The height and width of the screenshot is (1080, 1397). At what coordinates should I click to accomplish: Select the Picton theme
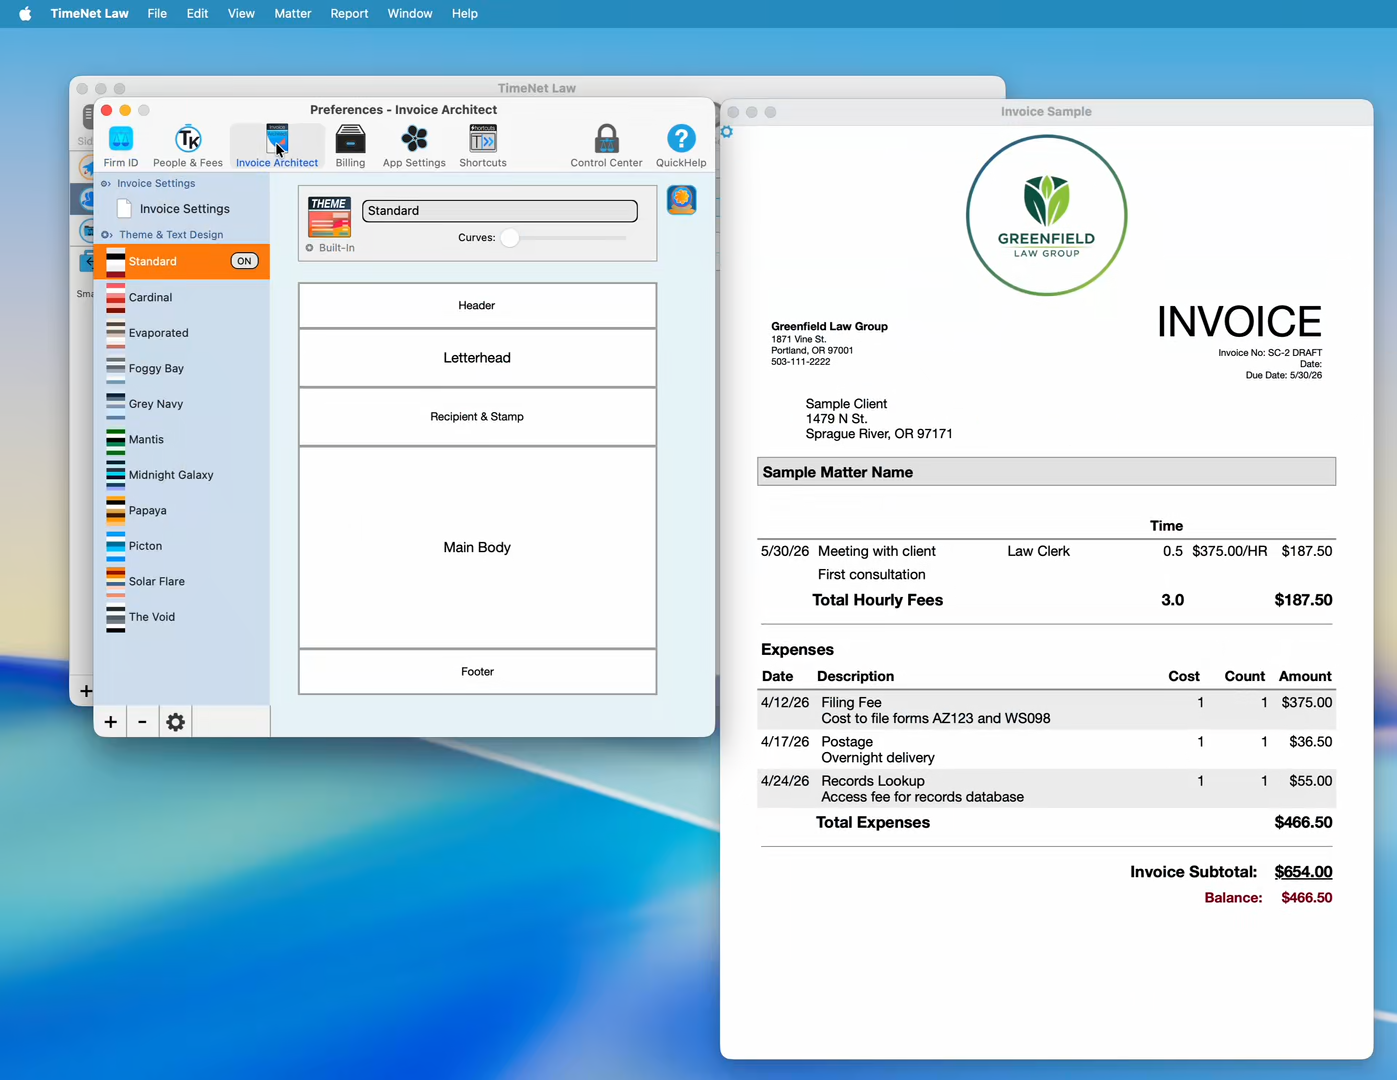182,546
